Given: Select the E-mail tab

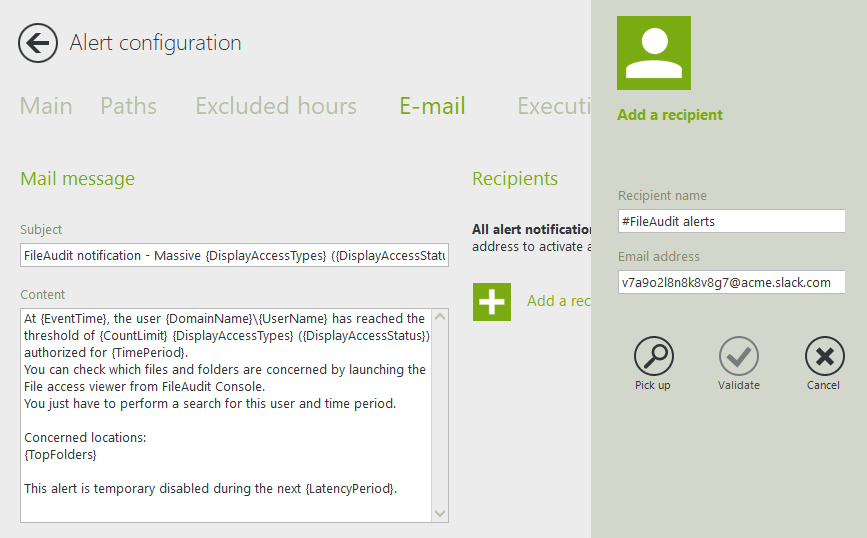Looking at the screenshot, I should tap(432, 106).
